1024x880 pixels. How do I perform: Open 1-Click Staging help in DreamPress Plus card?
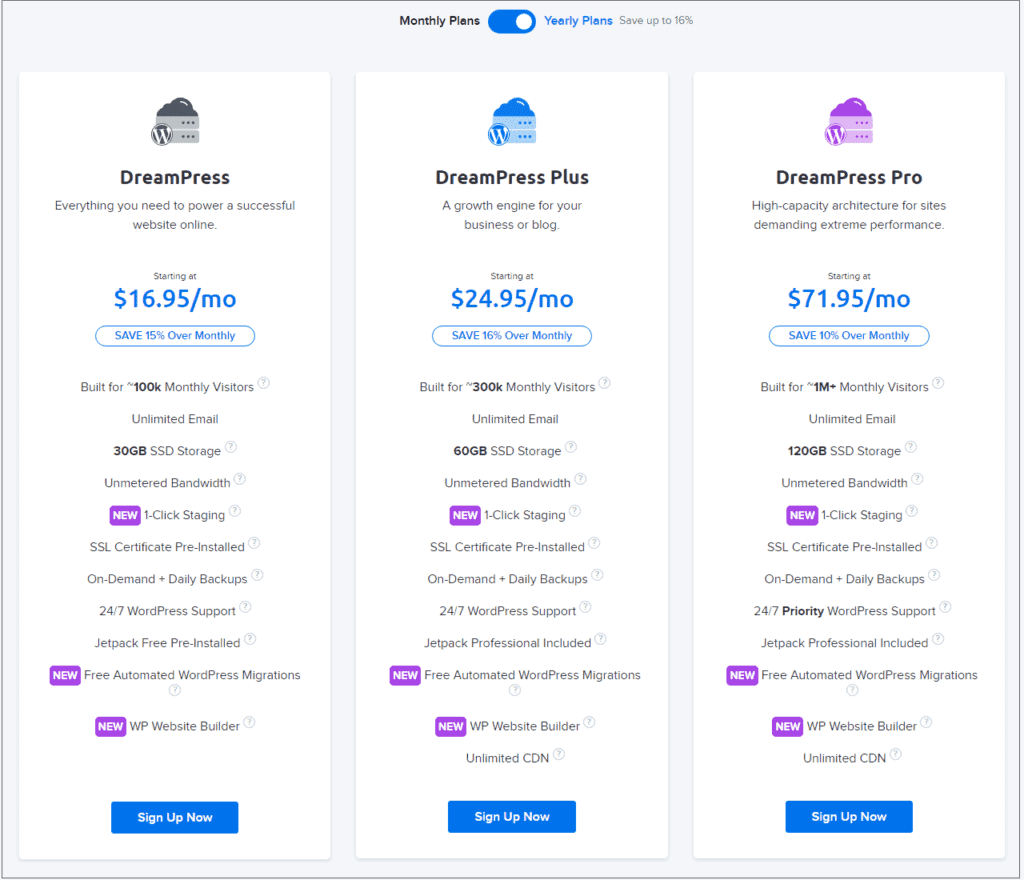(x=575, y=511)
